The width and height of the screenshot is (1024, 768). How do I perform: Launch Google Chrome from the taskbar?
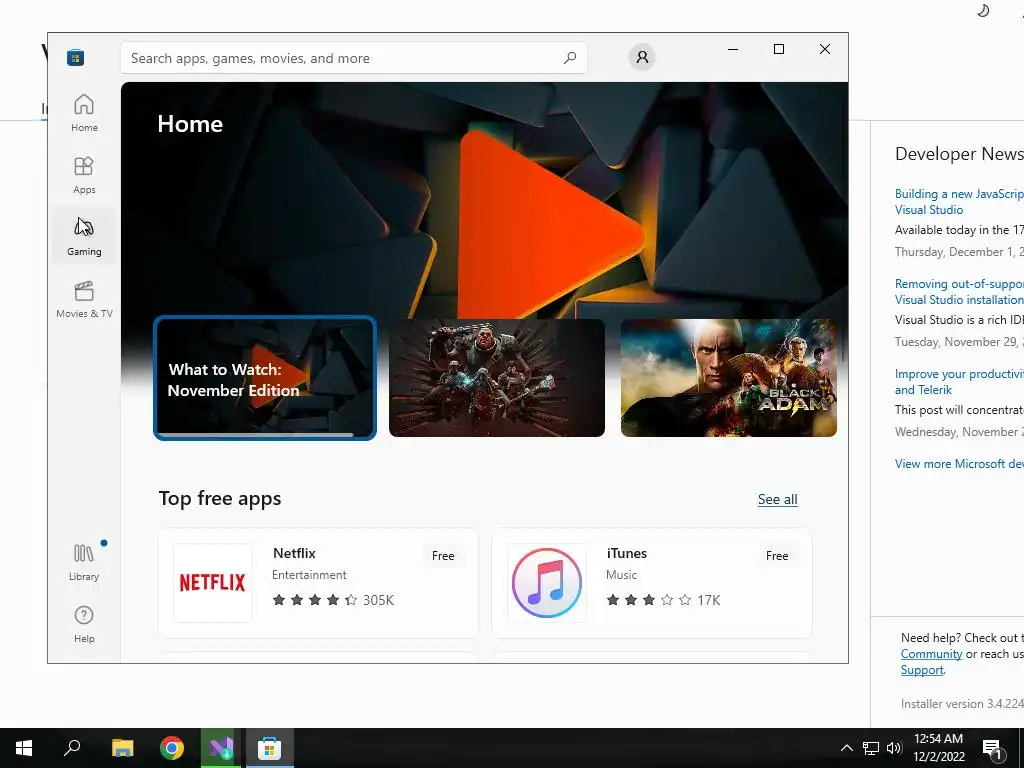(x=172, y=748)
